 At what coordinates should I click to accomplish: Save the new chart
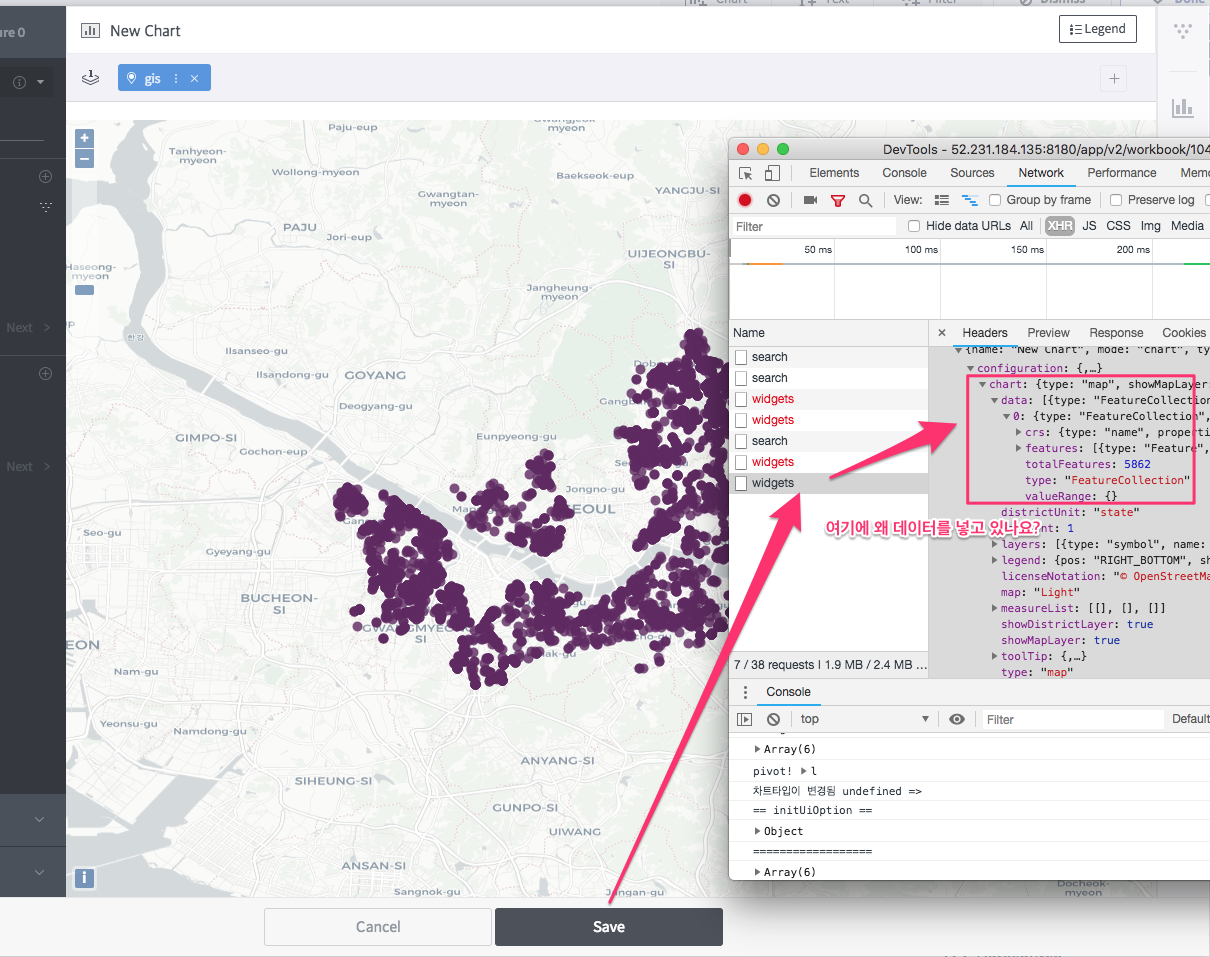click(608, 926)
